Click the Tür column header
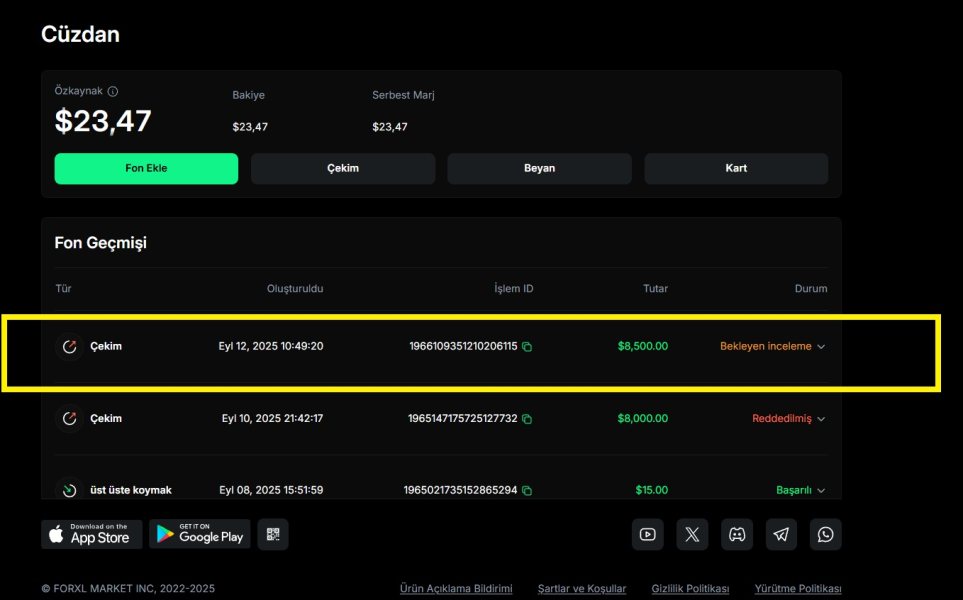Viewport: 963px width, 600px height. tap(63, 289)
